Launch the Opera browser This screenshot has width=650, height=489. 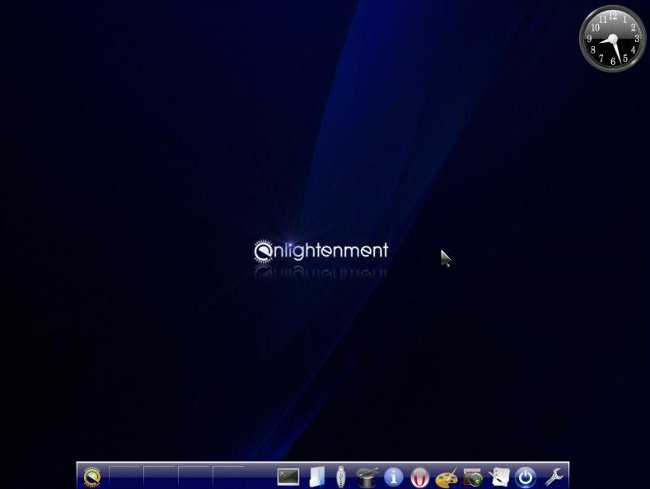coord(420,477)
